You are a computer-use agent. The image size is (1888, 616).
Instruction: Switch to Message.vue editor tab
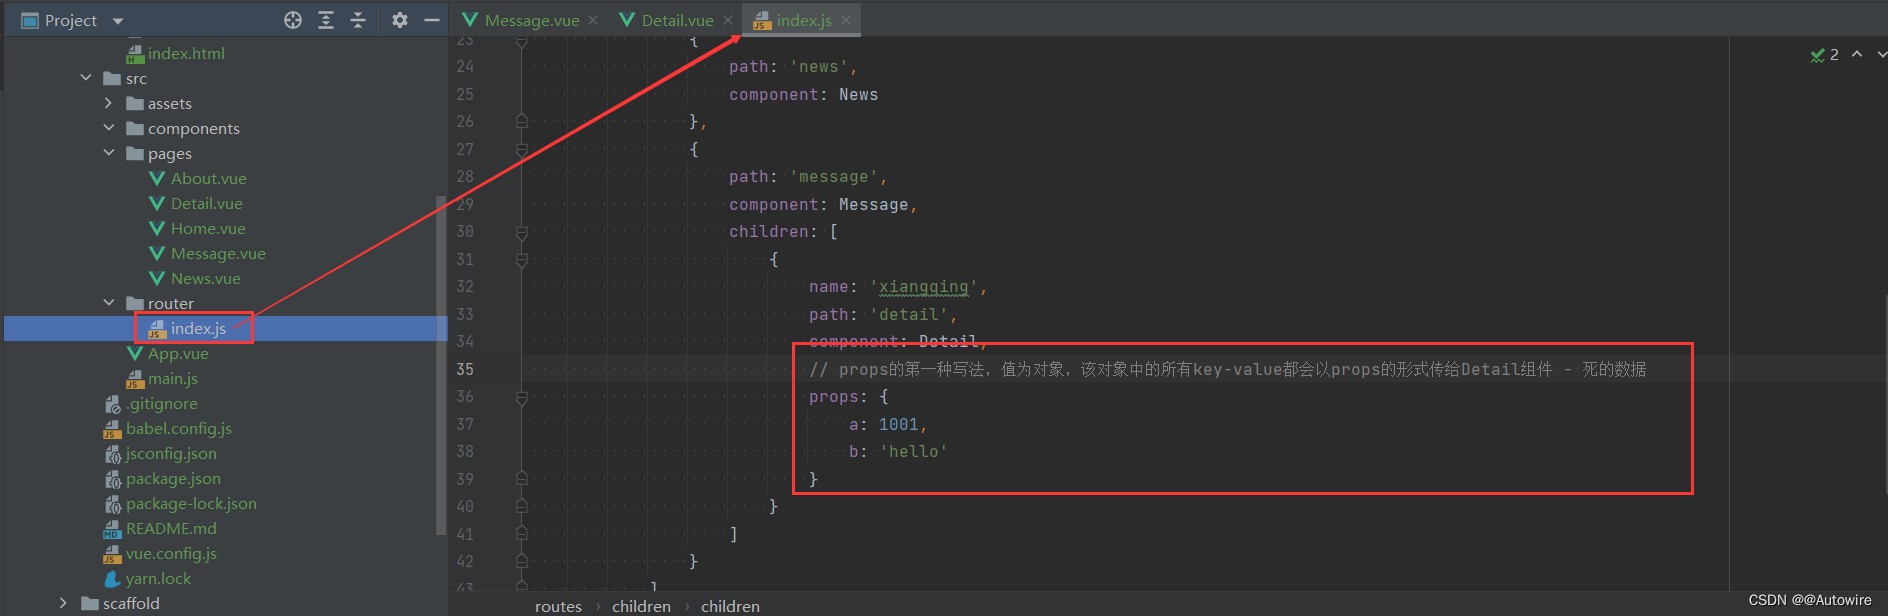pyautogui.click(x=531, y=20)
